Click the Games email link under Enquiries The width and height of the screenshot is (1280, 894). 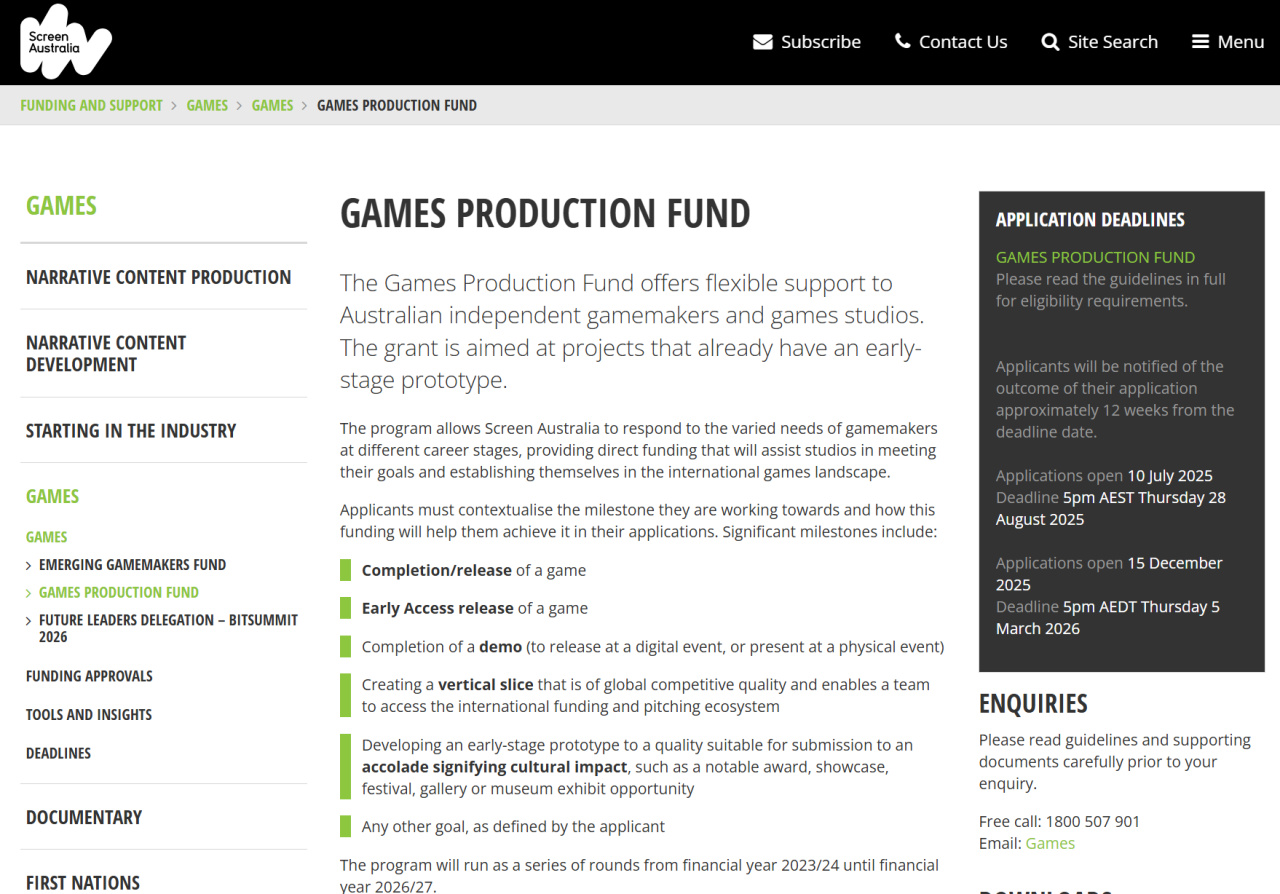tap(1050, 843)
